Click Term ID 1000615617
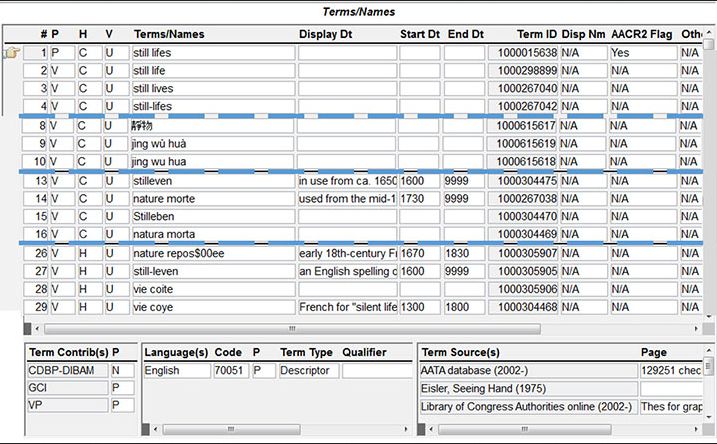The height and width of the screenshot is (444, 717). click(522, 126)
